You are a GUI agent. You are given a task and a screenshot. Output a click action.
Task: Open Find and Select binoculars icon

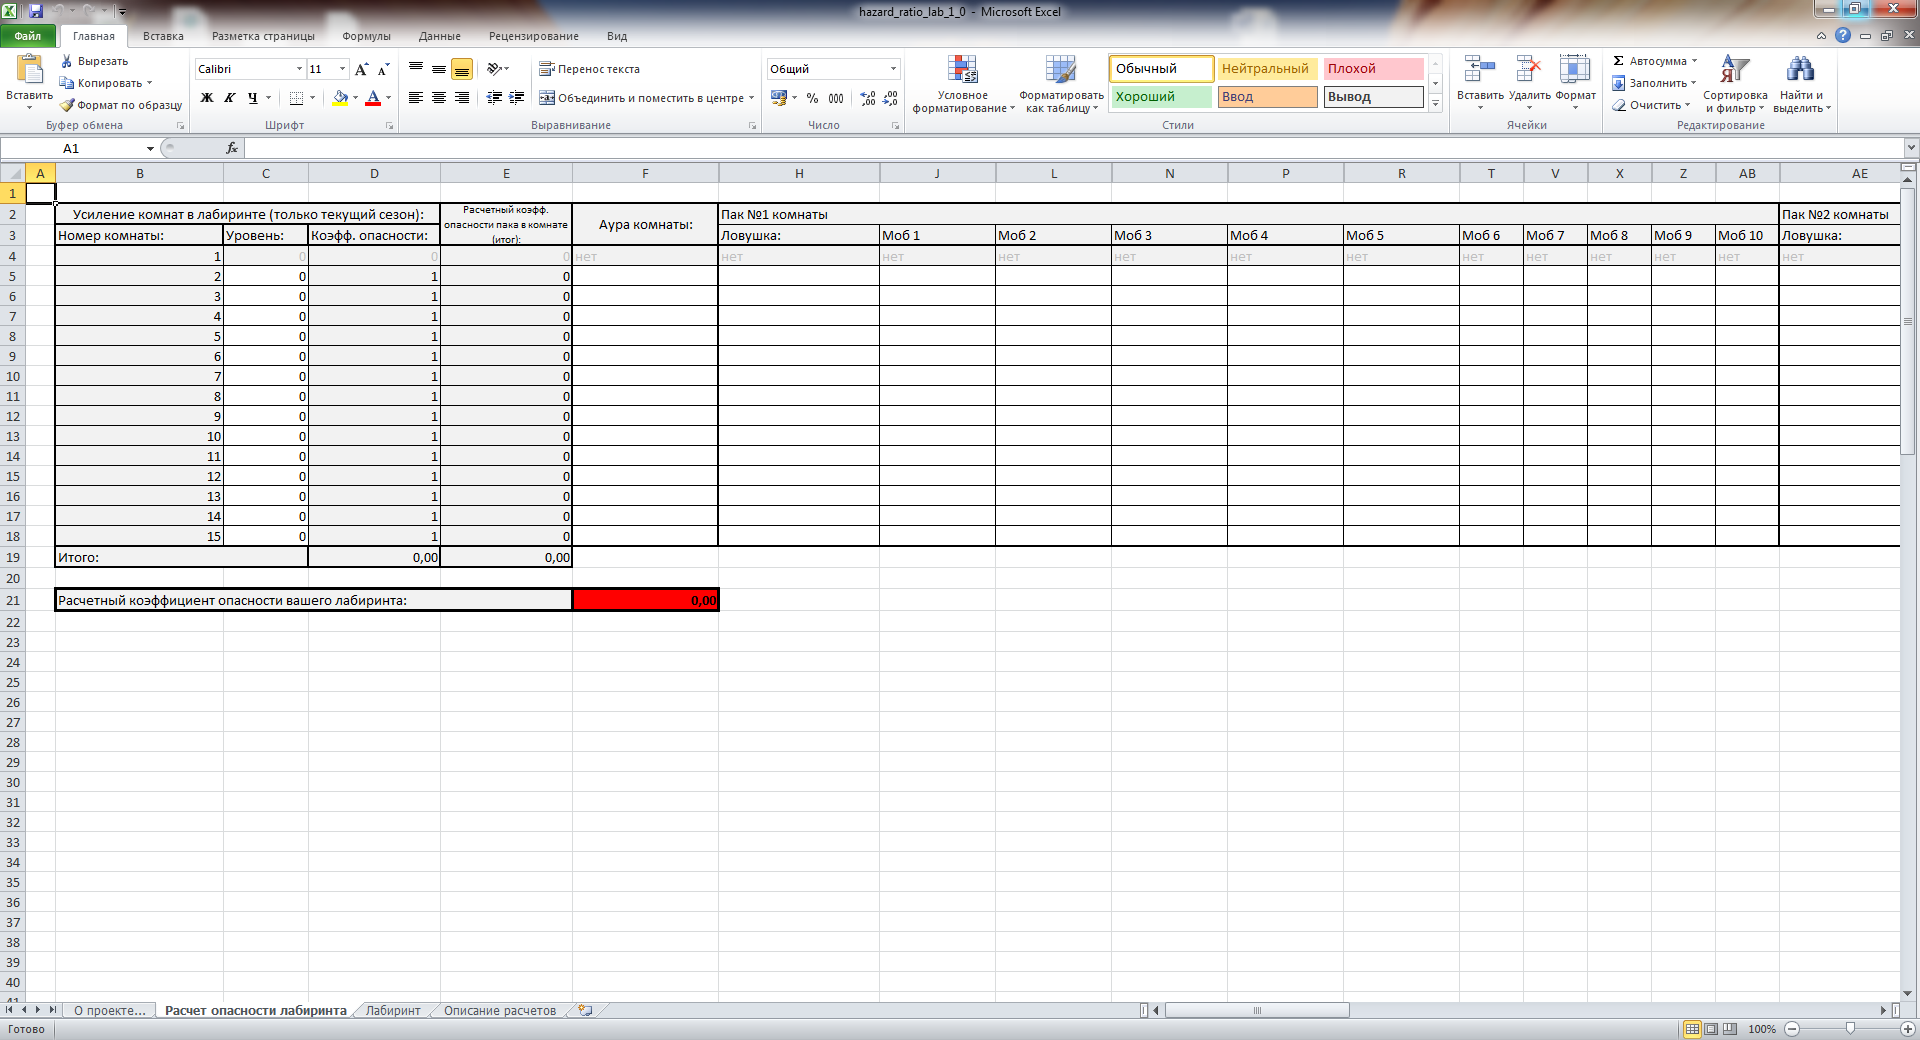tap(1800, 70)
